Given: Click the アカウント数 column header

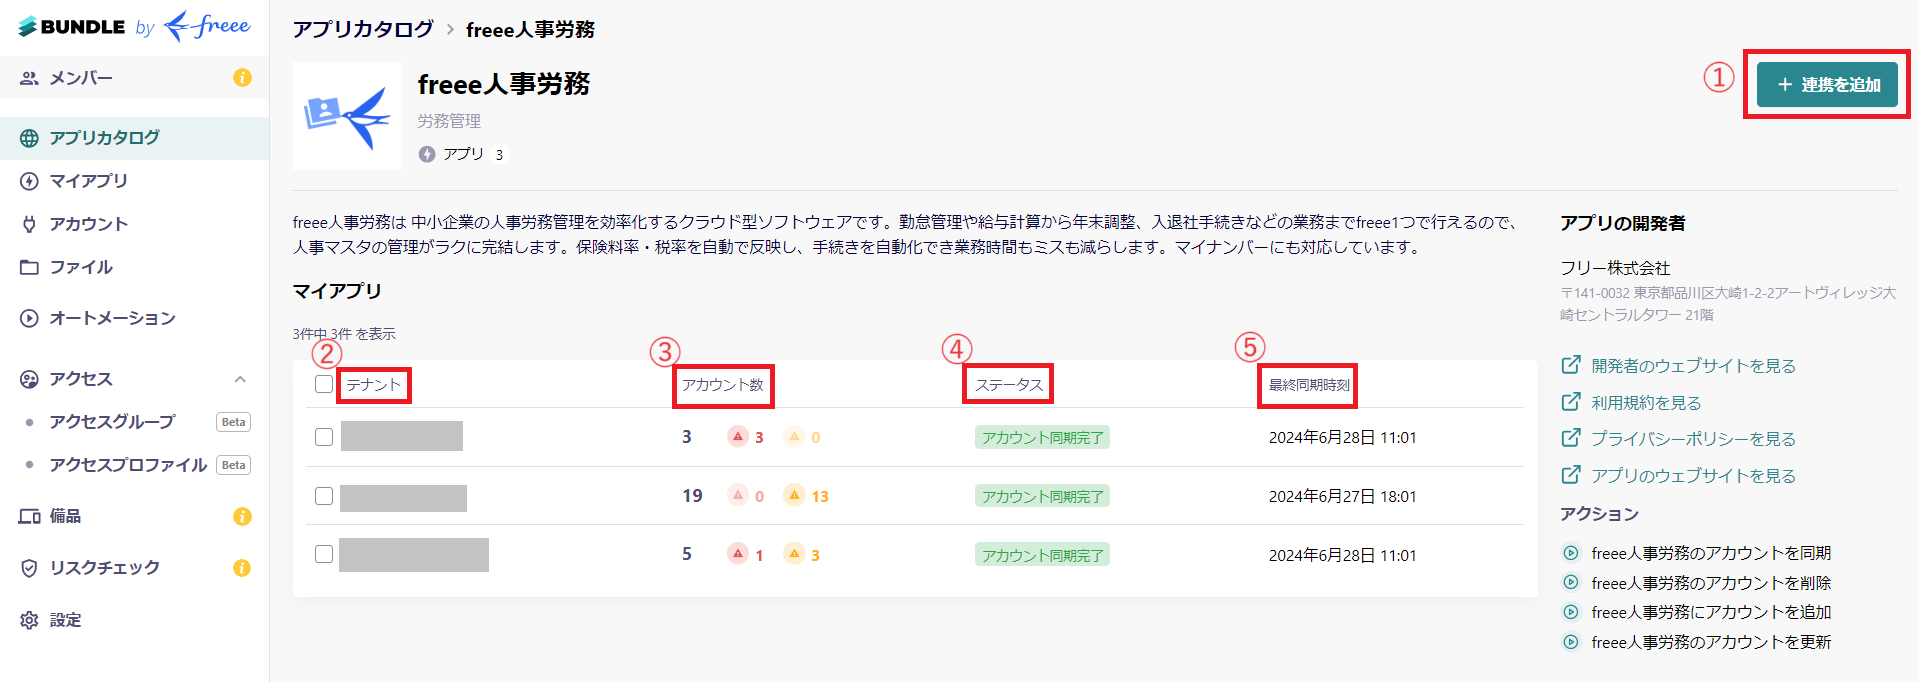Looking at the screenshot, I should coord(723,385).
